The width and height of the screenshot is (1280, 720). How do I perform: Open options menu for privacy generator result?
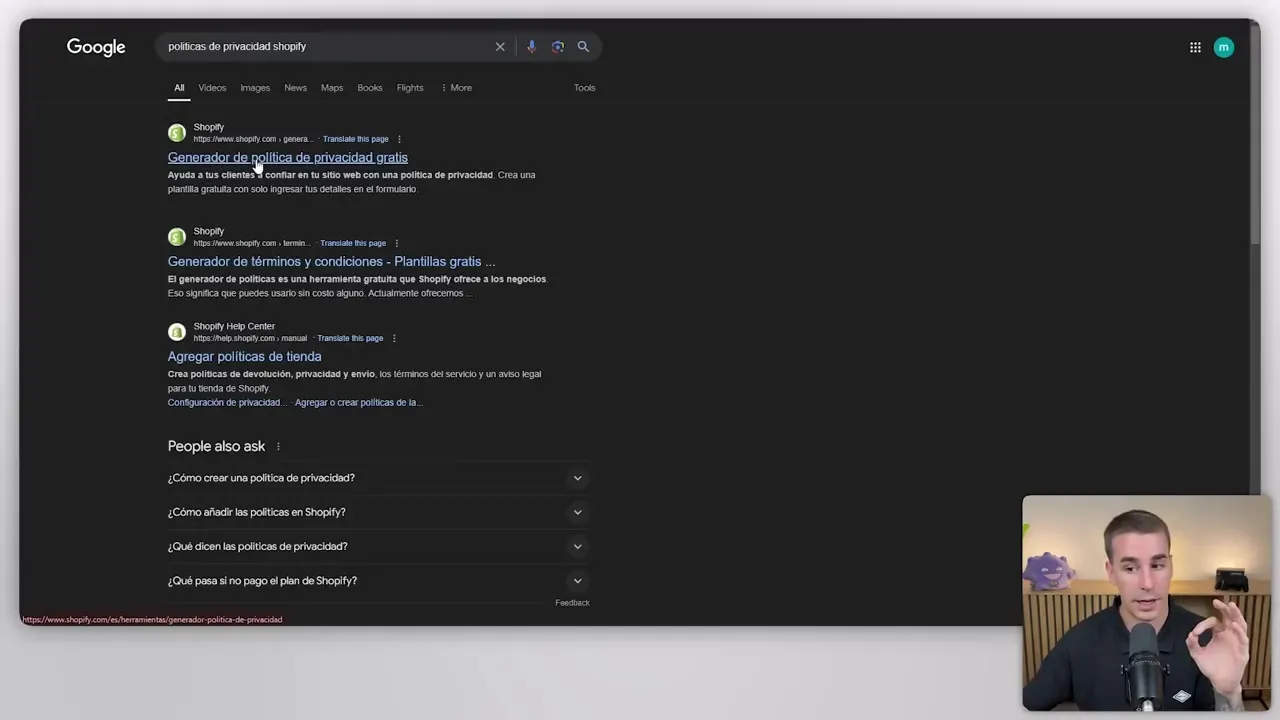click(x=399, y=139)
